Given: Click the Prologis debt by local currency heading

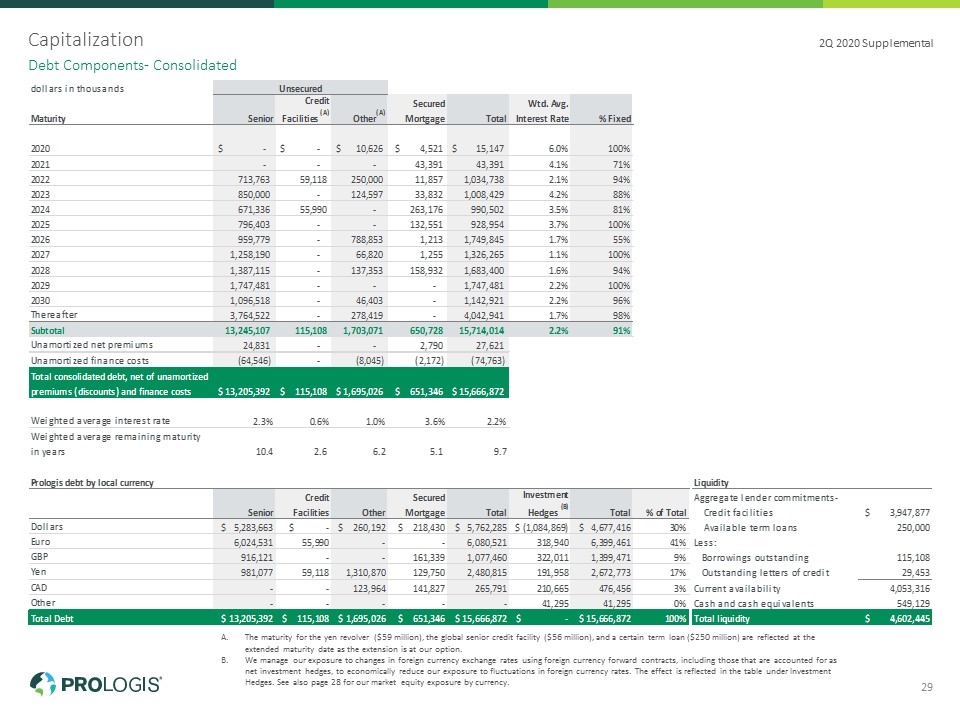Looking at the screenshot, I should pyautogui.click(x=92, y=482).
